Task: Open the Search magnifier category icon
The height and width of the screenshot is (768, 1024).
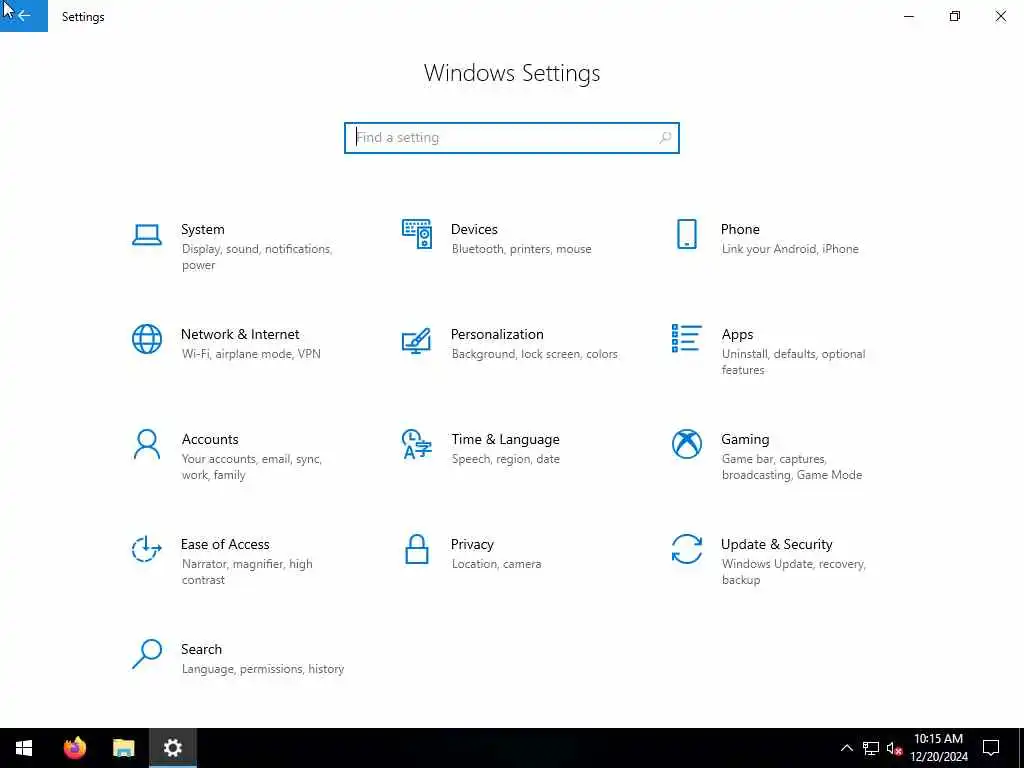Action: point(147,654)
